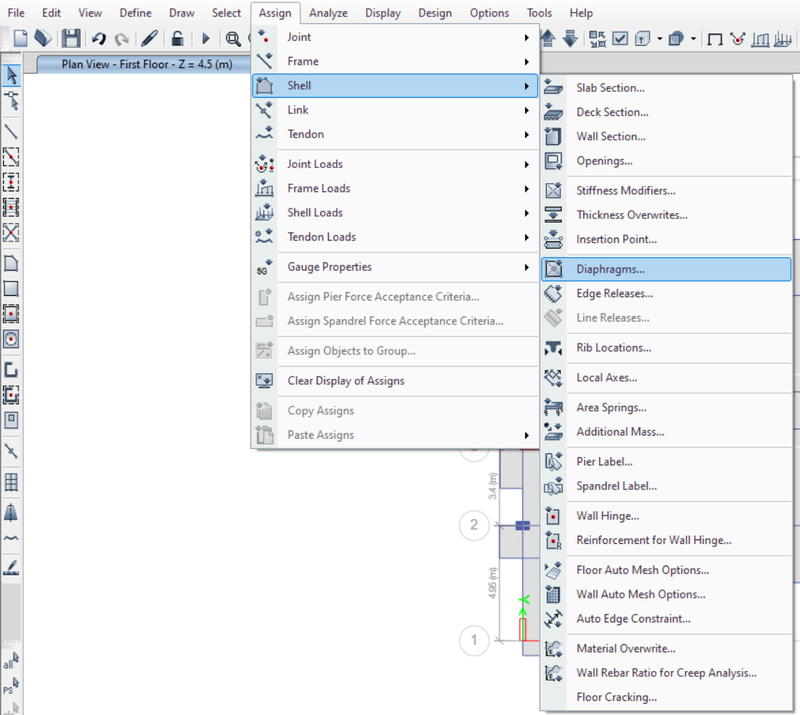Open the Design menu
Viewport: 800px width, 715px height.
[x=435, y=13]
